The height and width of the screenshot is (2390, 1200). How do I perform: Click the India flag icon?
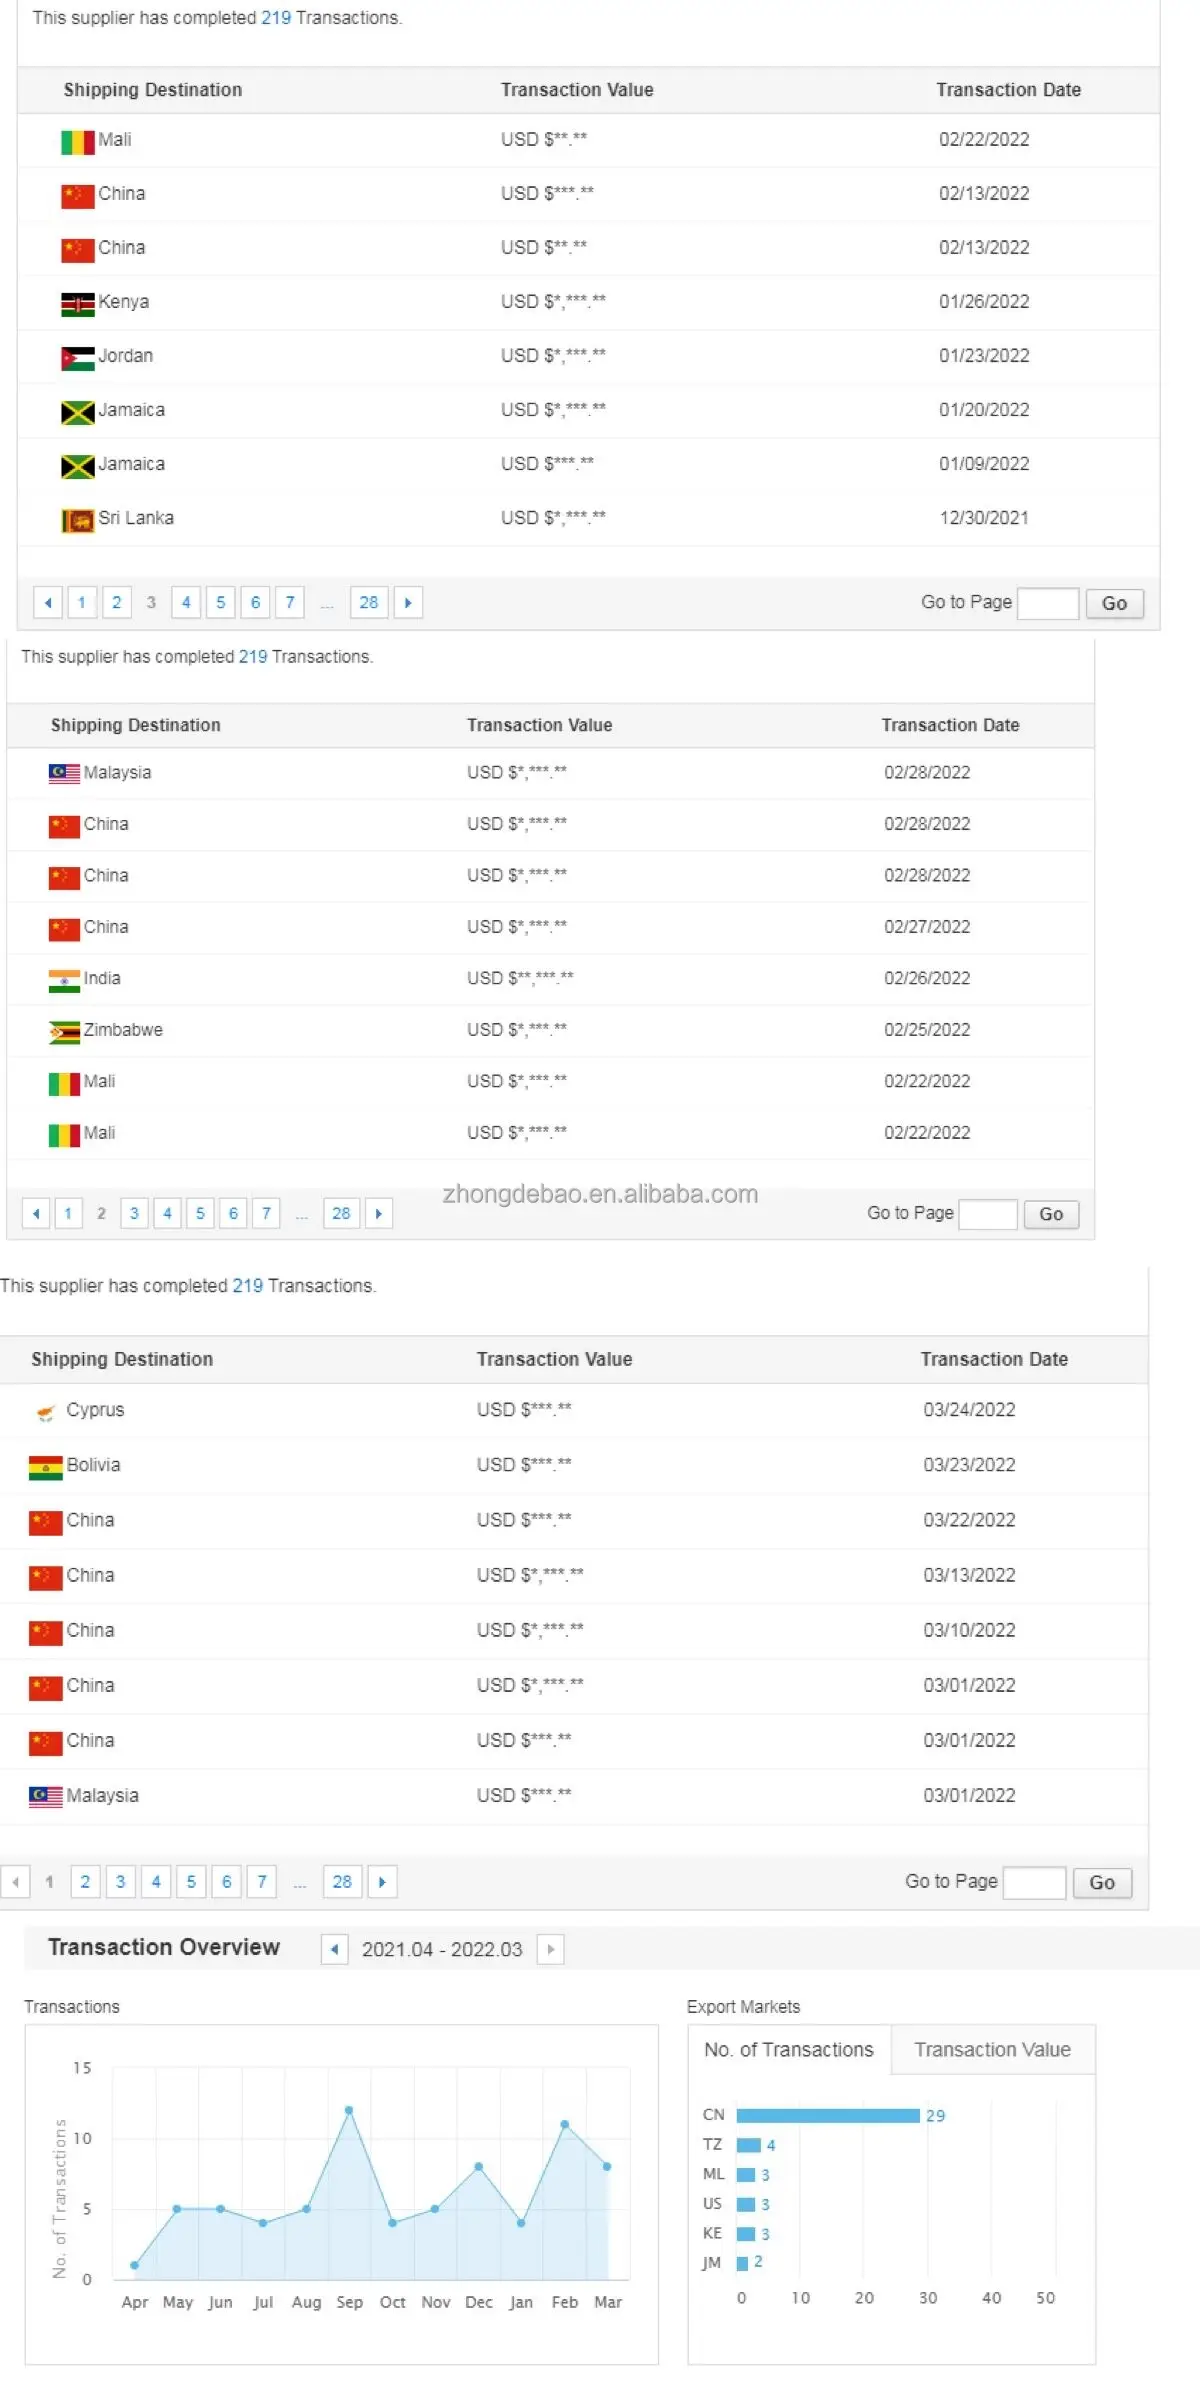coord(64,980)
